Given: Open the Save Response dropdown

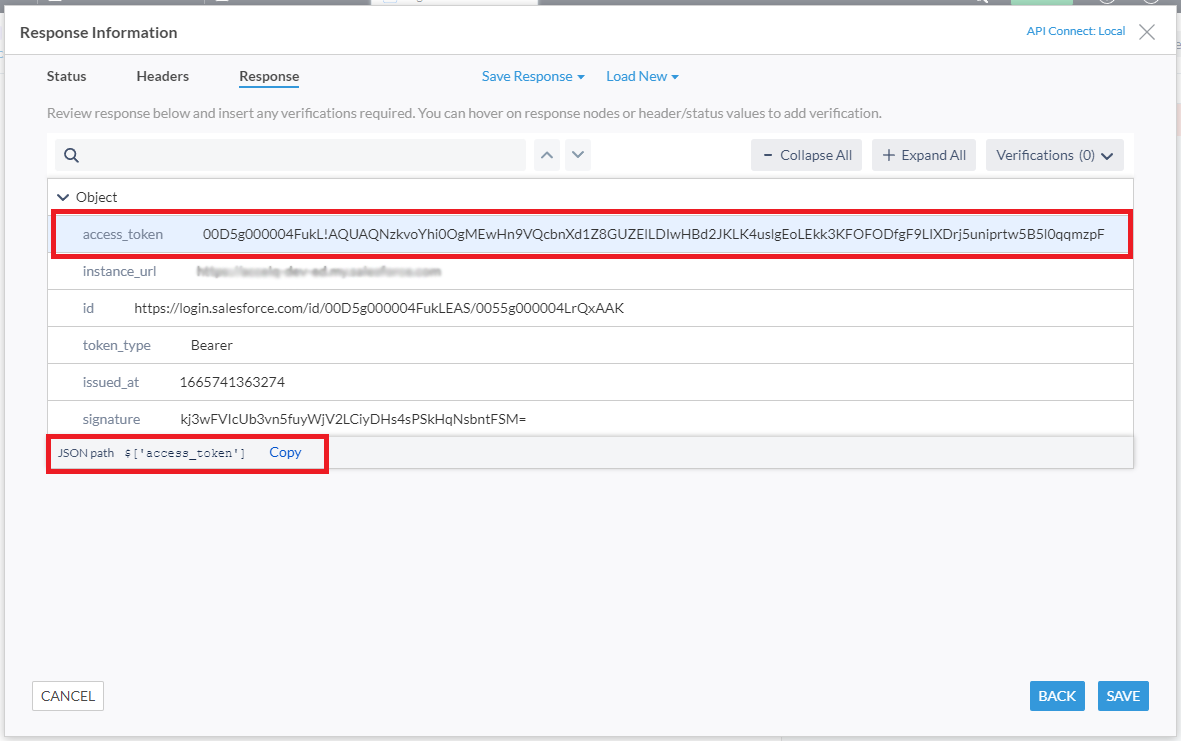Looking at the screenshot, I should [x=533, y=77].
